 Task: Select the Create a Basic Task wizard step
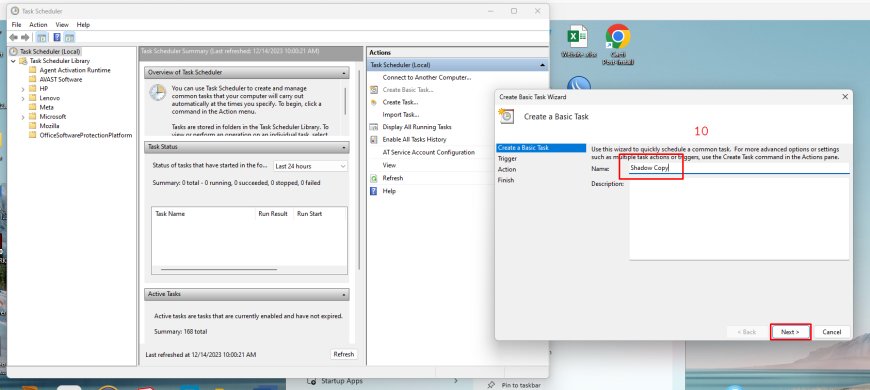click(541, 148)
